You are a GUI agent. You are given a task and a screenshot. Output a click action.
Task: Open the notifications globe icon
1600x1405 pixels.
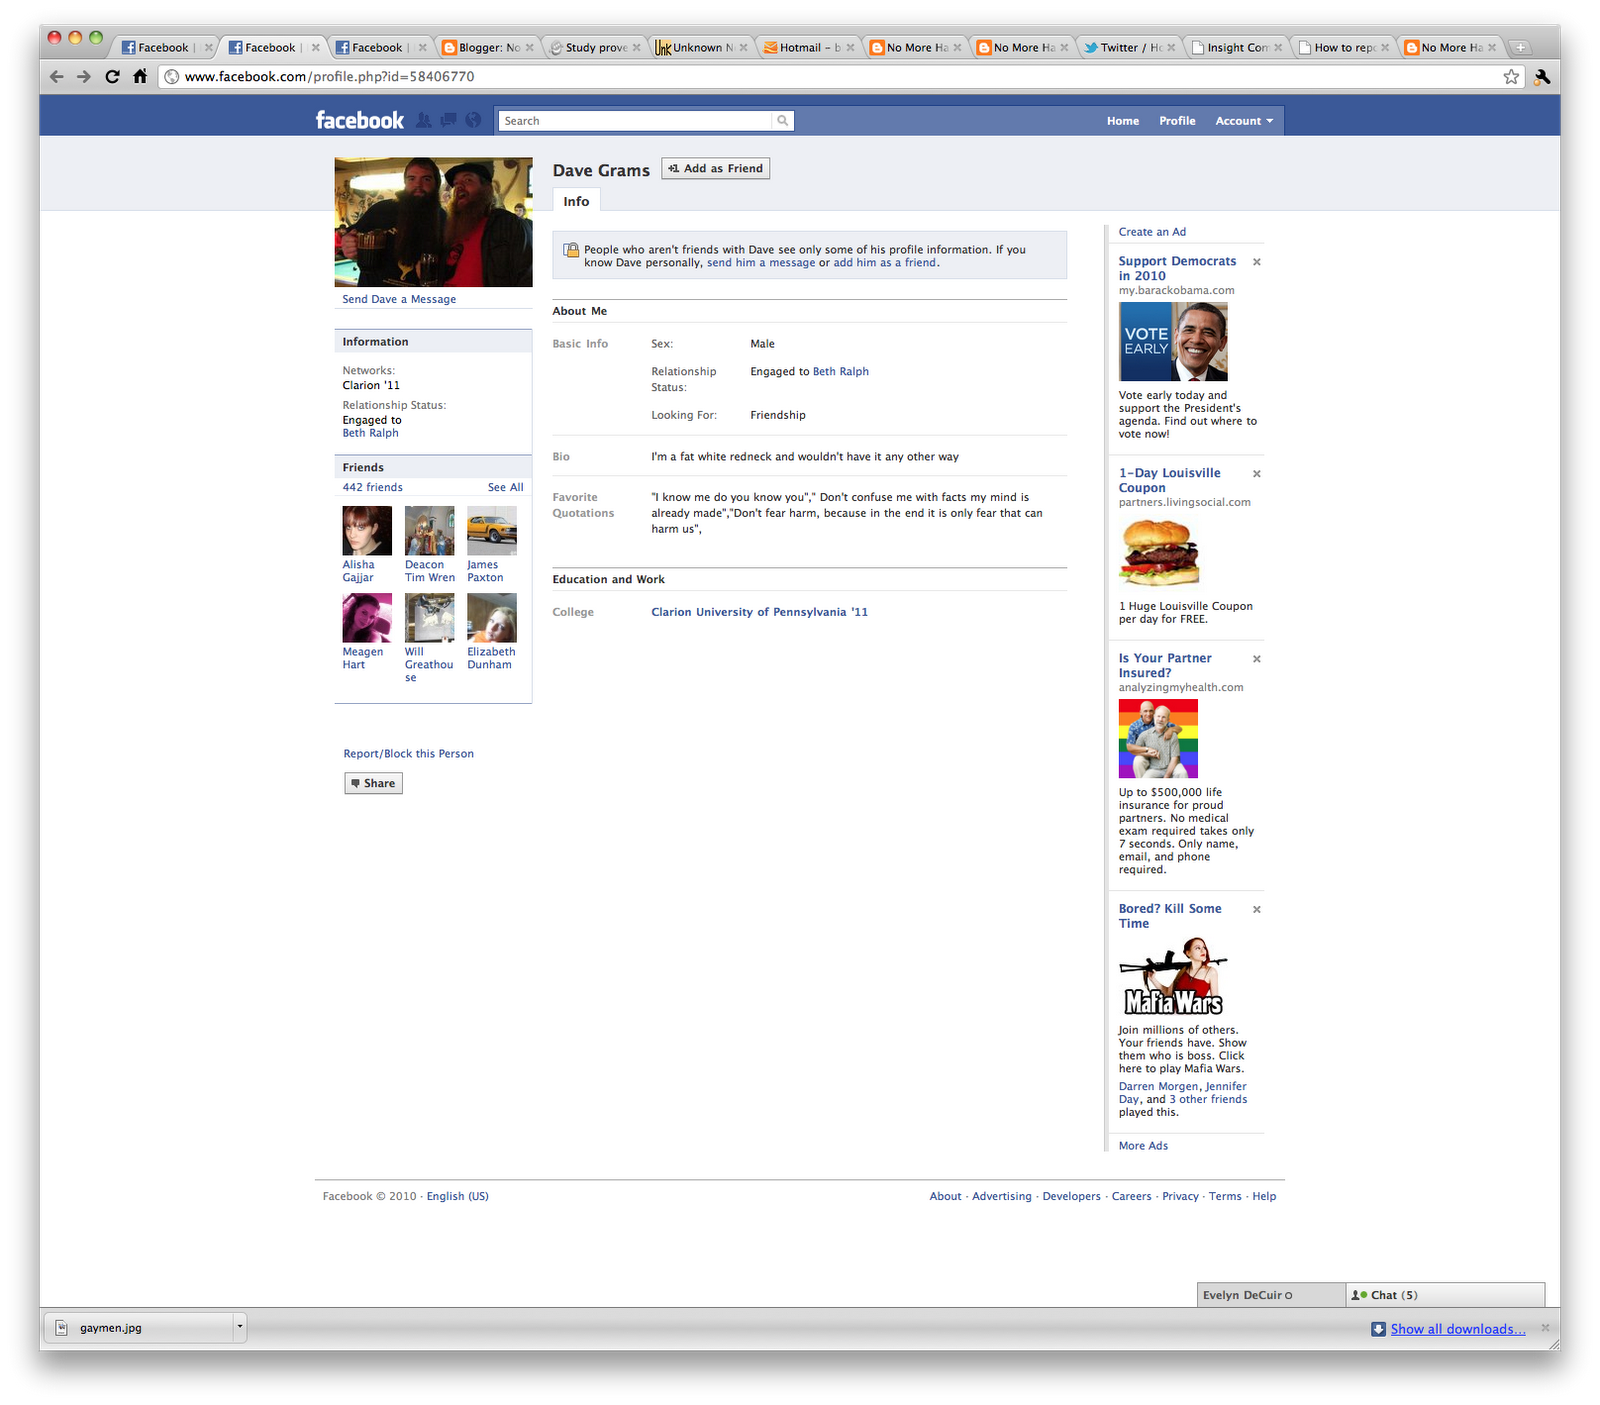coord(473,120)
